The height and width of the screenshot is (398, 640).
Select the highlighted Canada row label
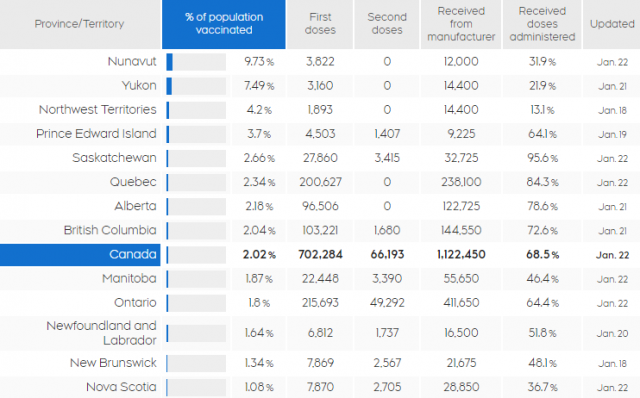click(x=80, y=255)
